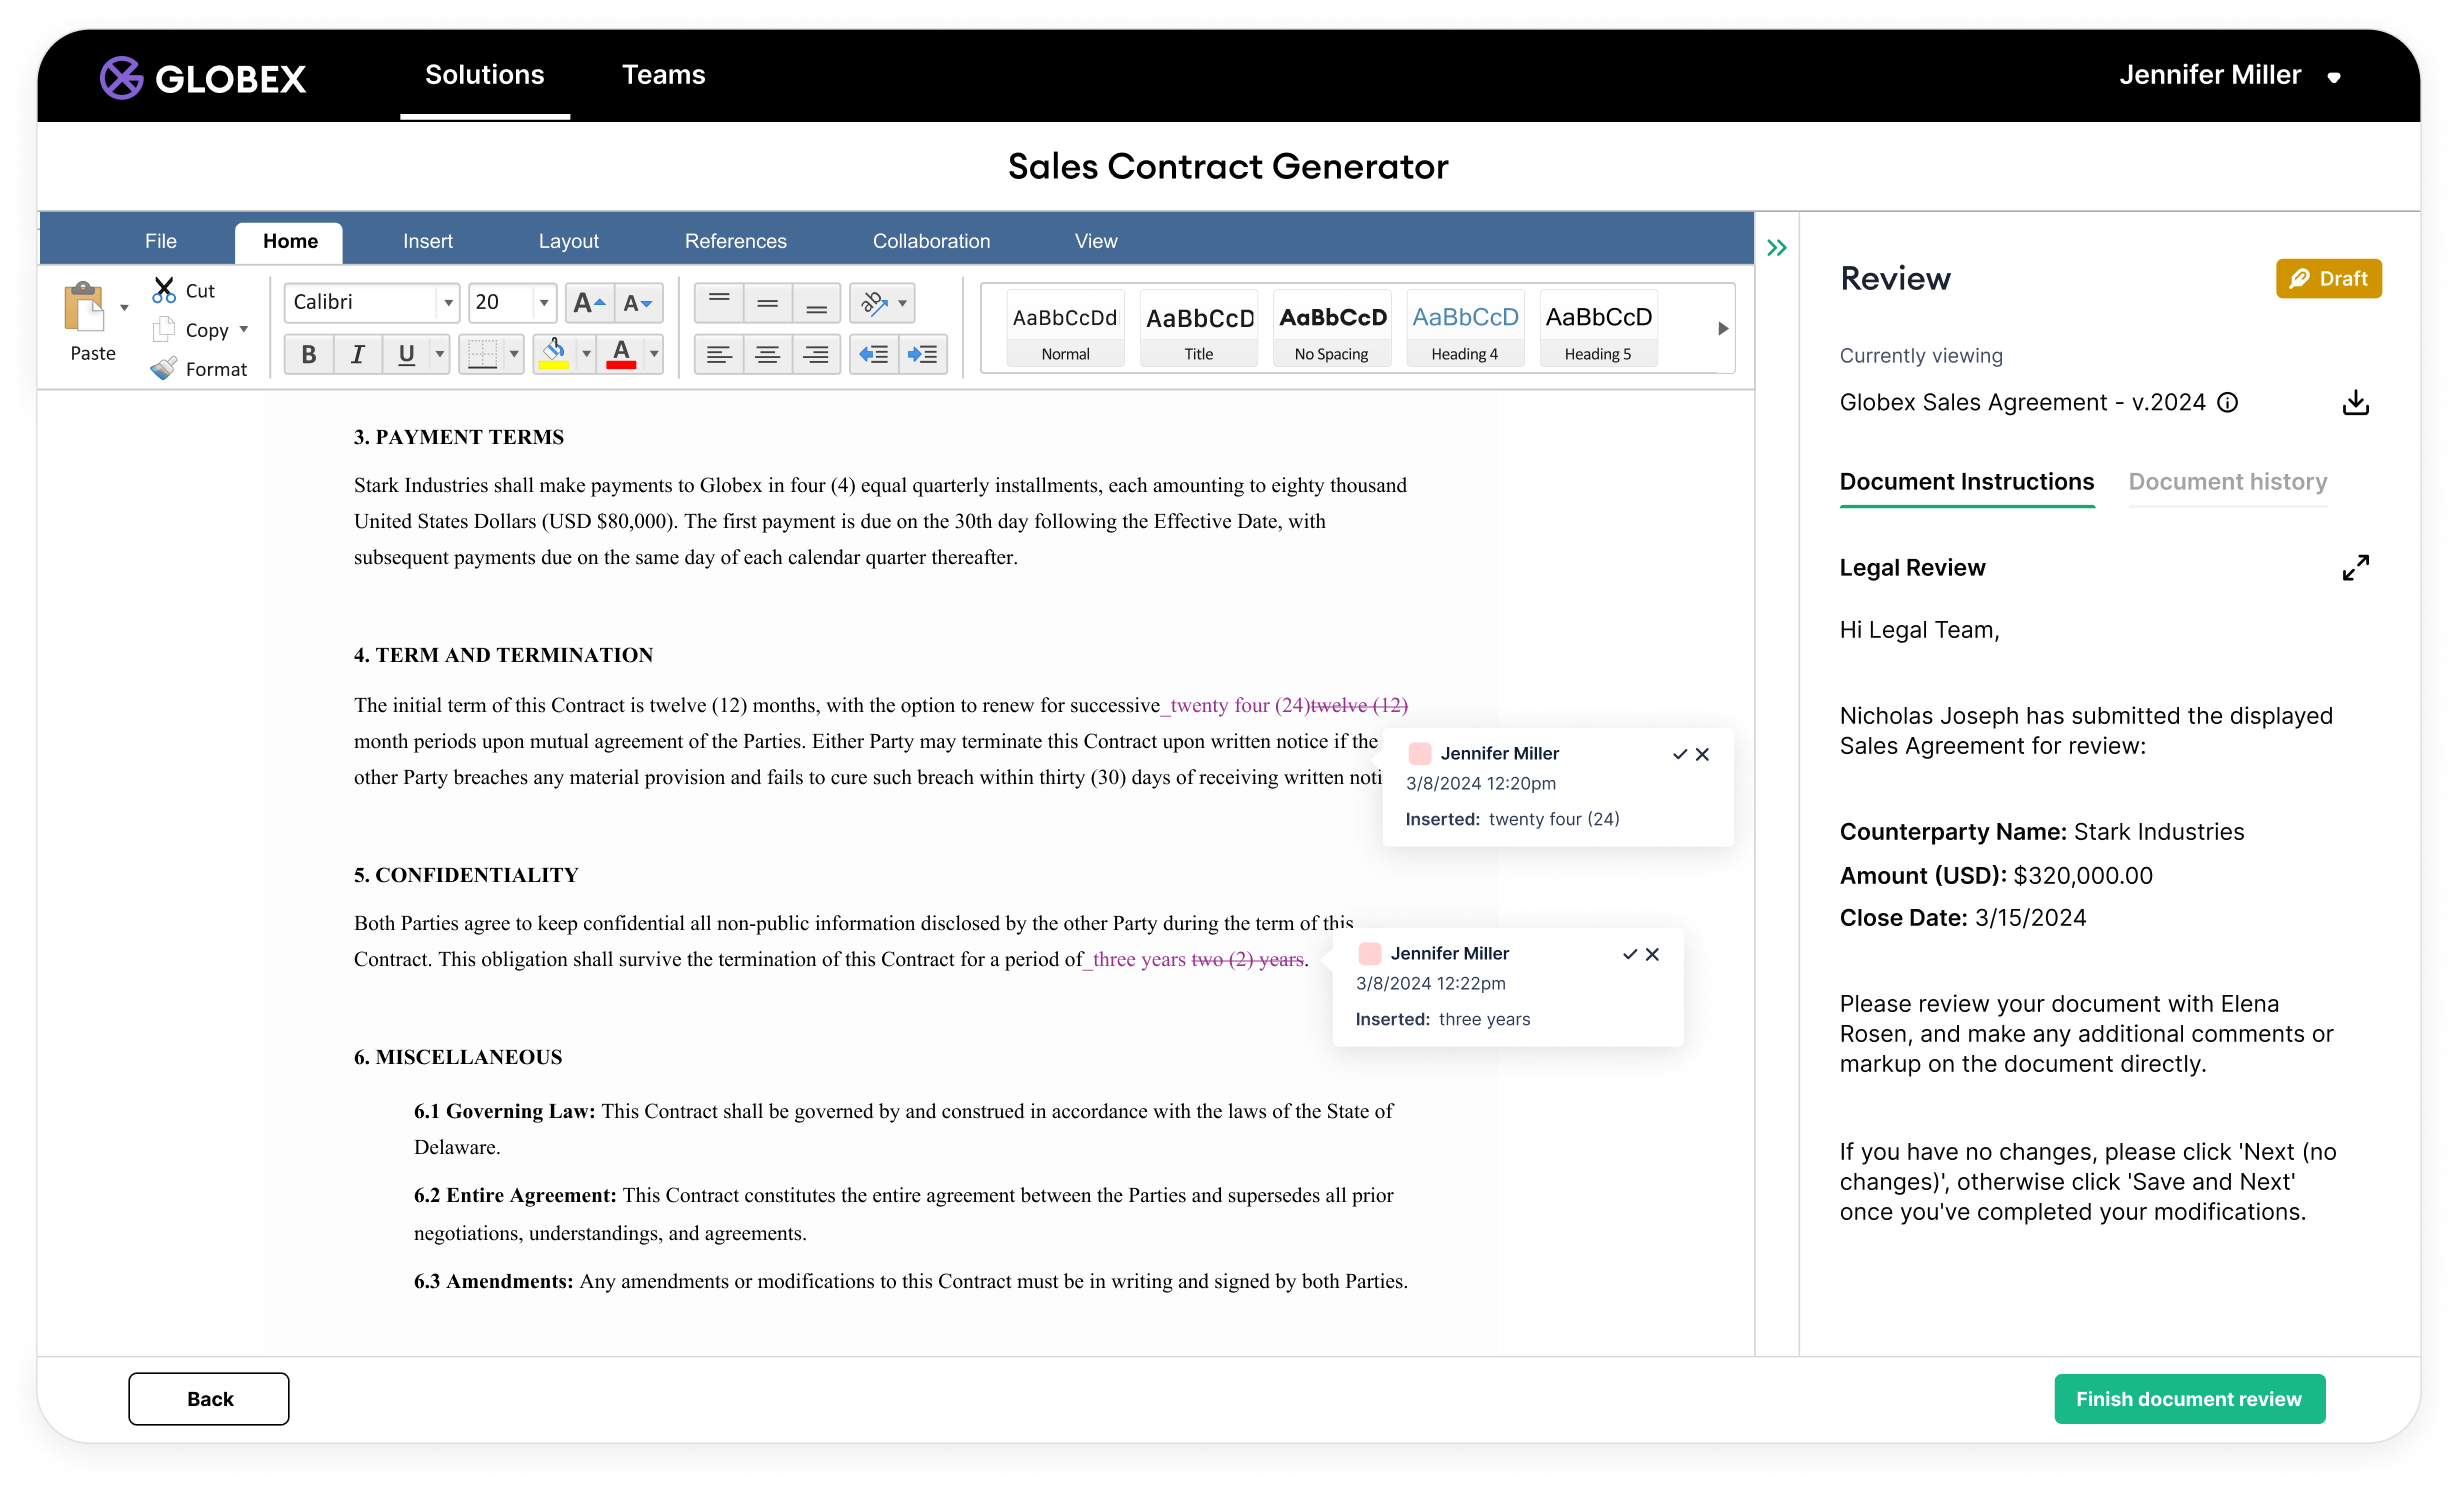The width and height of the screenshot is (2456, 1486).
Task: Click the borders grid icon
Action: tap(483, 354)
